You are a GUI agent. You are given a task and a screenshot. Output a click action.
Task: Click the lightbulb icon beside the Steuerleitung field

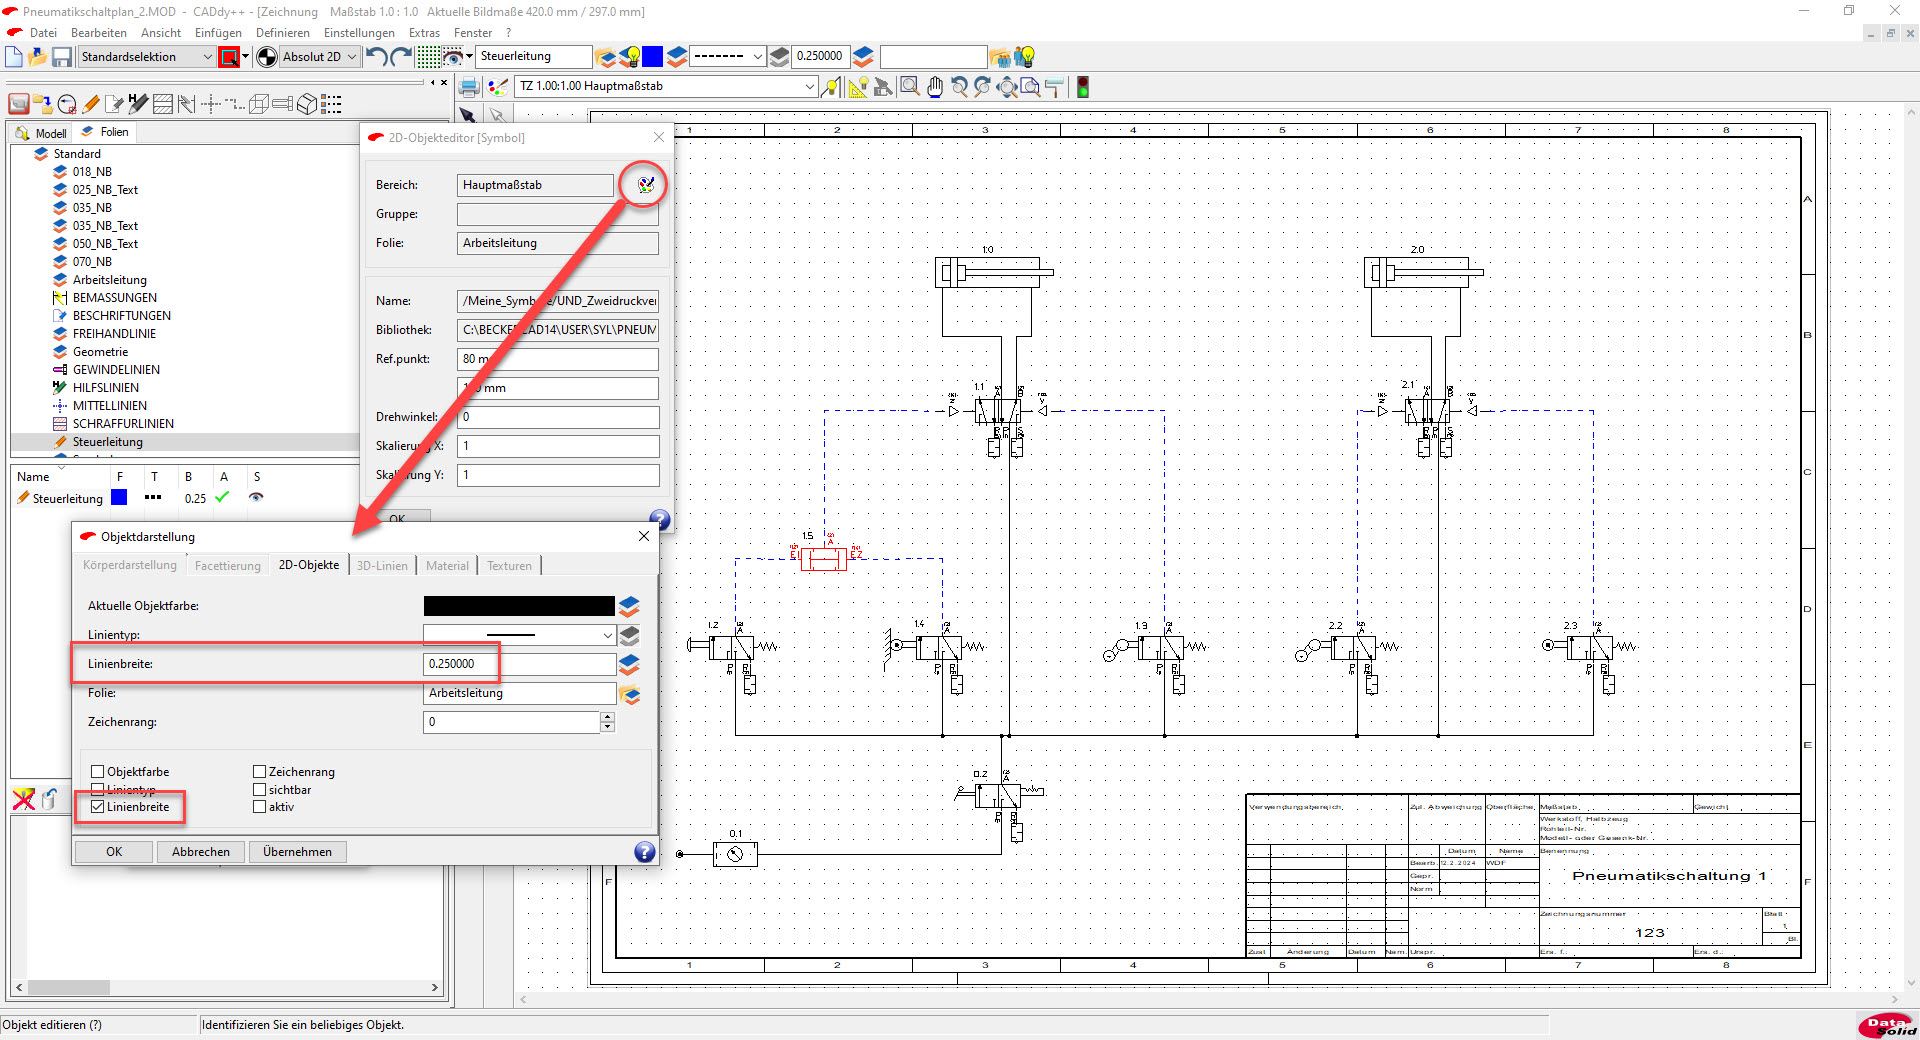pyautogui.click(x=630, y=56)
